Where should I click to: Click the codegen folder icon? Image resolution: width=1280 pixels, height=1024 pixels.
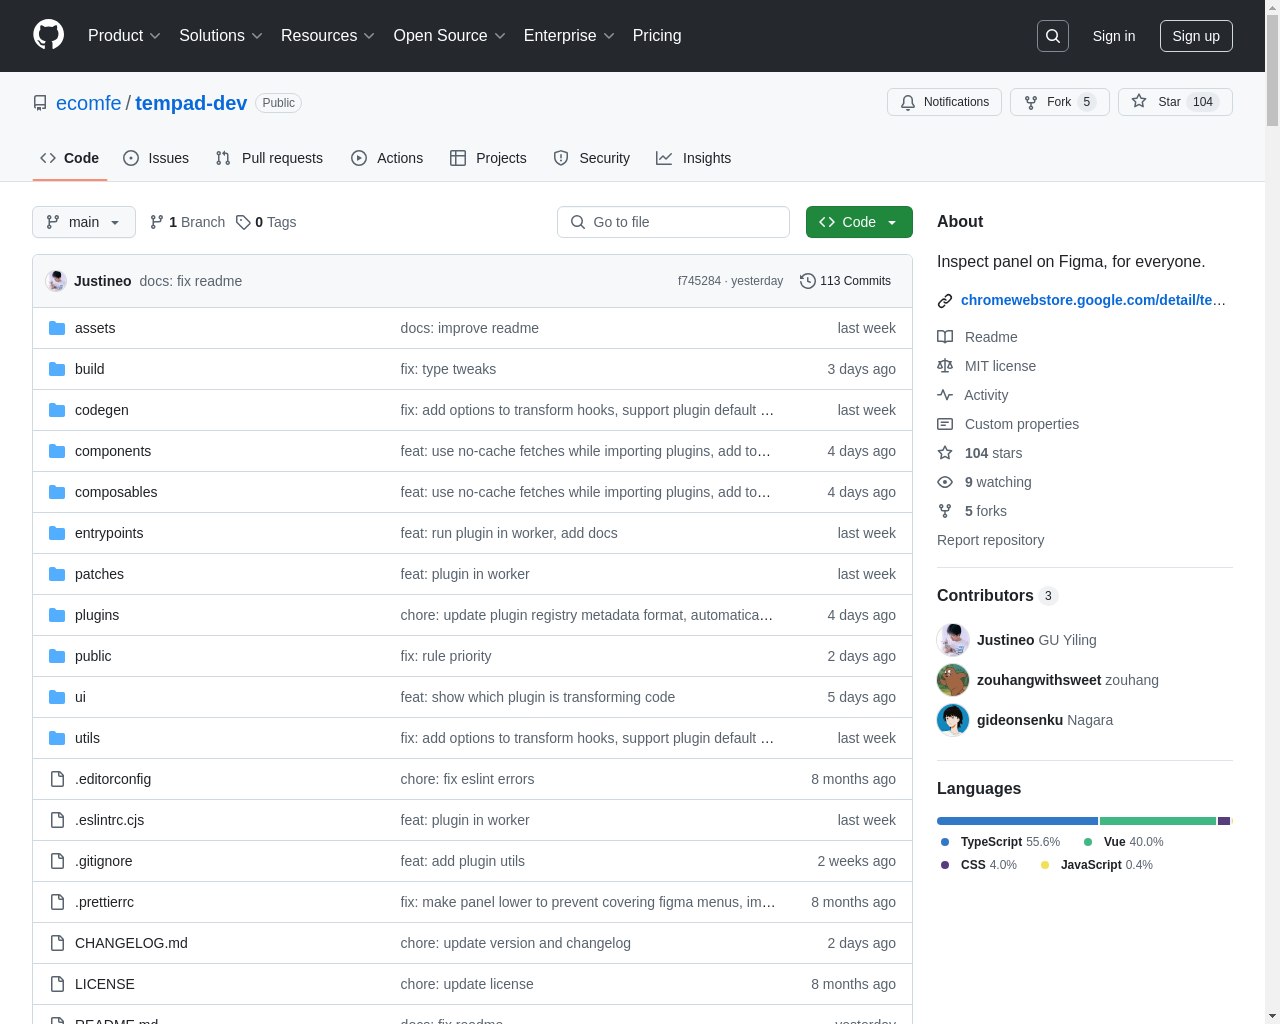coord(57,410)
